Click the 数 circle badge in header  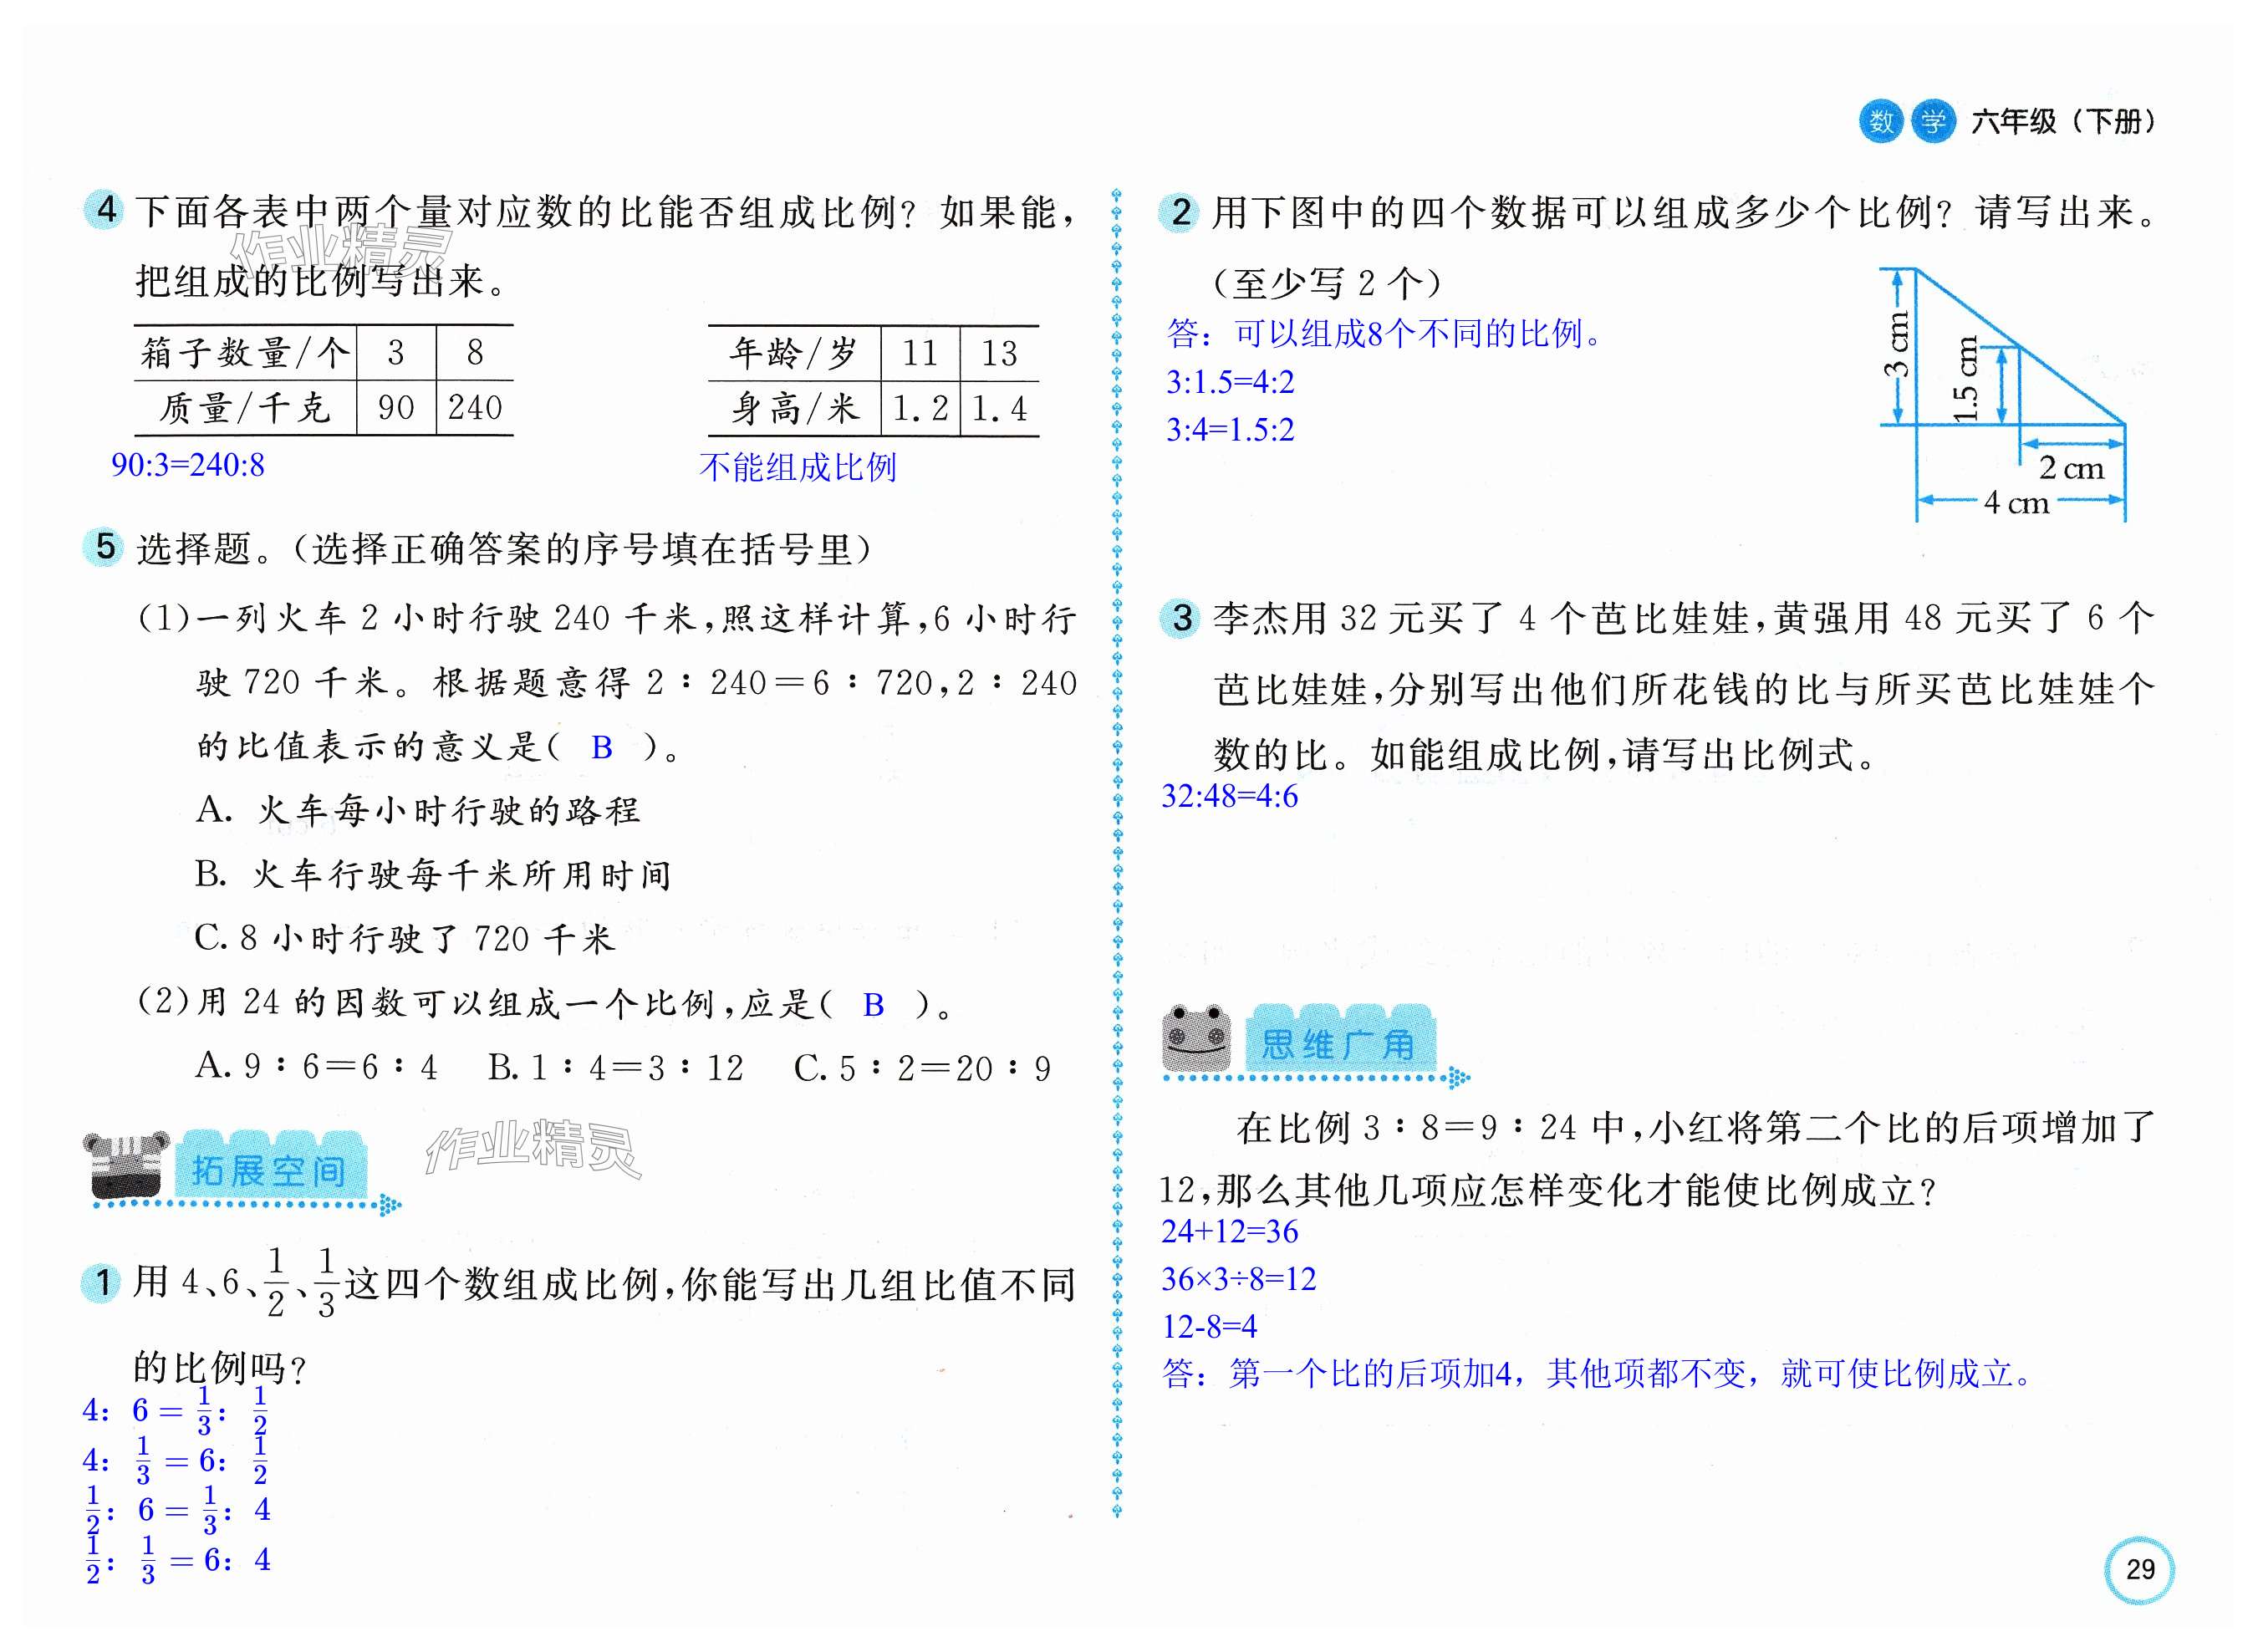pos(1881,122)
